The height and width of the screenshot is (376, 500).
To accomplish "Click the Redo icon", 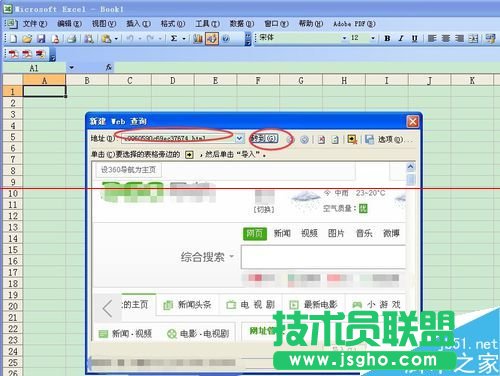I will point(150,39).
